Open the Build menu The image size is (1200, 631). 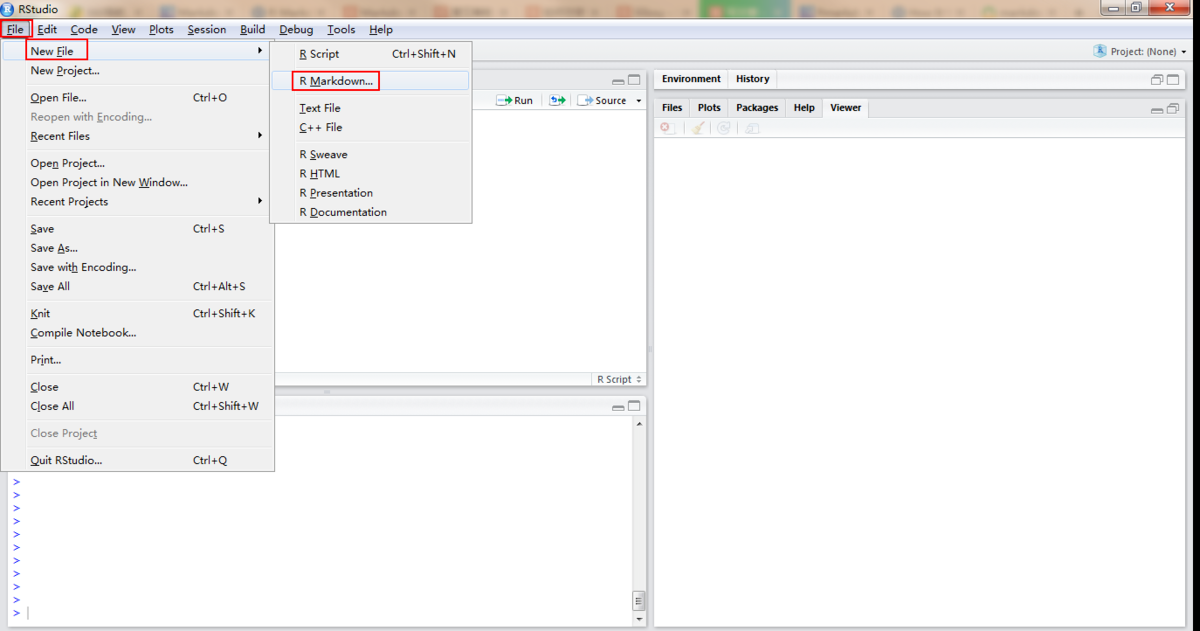(x=252, y=29)
